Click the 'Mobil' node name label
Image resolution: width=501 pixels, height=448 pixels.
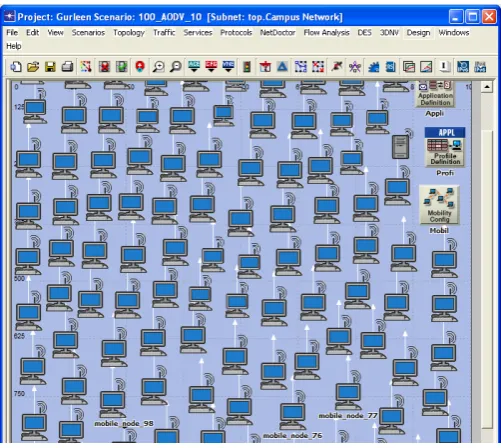tap(439, 230)
